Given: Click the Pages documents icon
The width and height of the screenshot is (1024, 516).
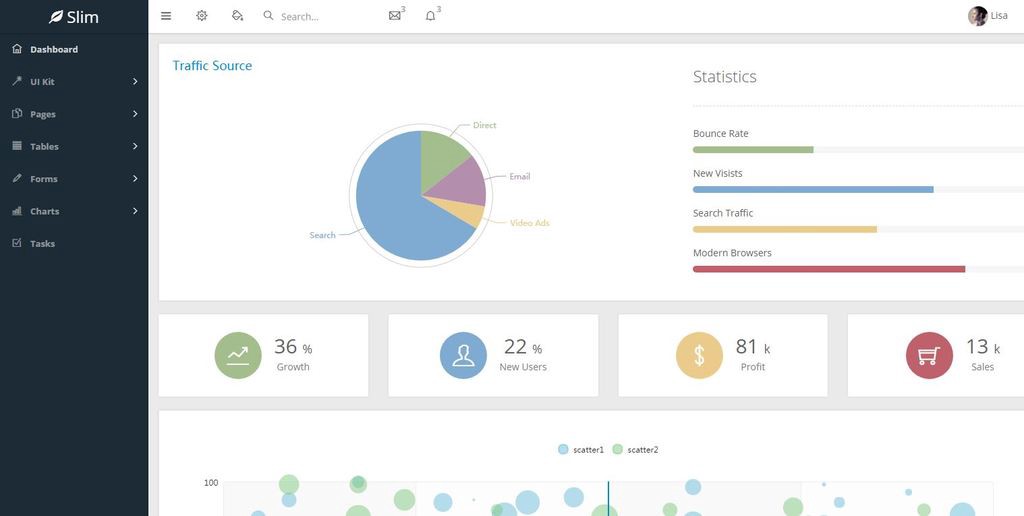Looking at the screenshot, I should [17, 114].
